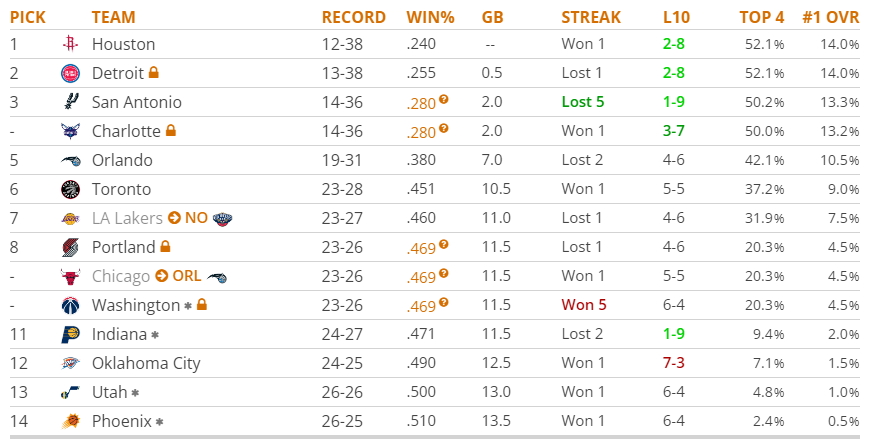This screenshot has width=875, height=439.
Task: Open the Charlotte team link
Action: pos(126,131)
